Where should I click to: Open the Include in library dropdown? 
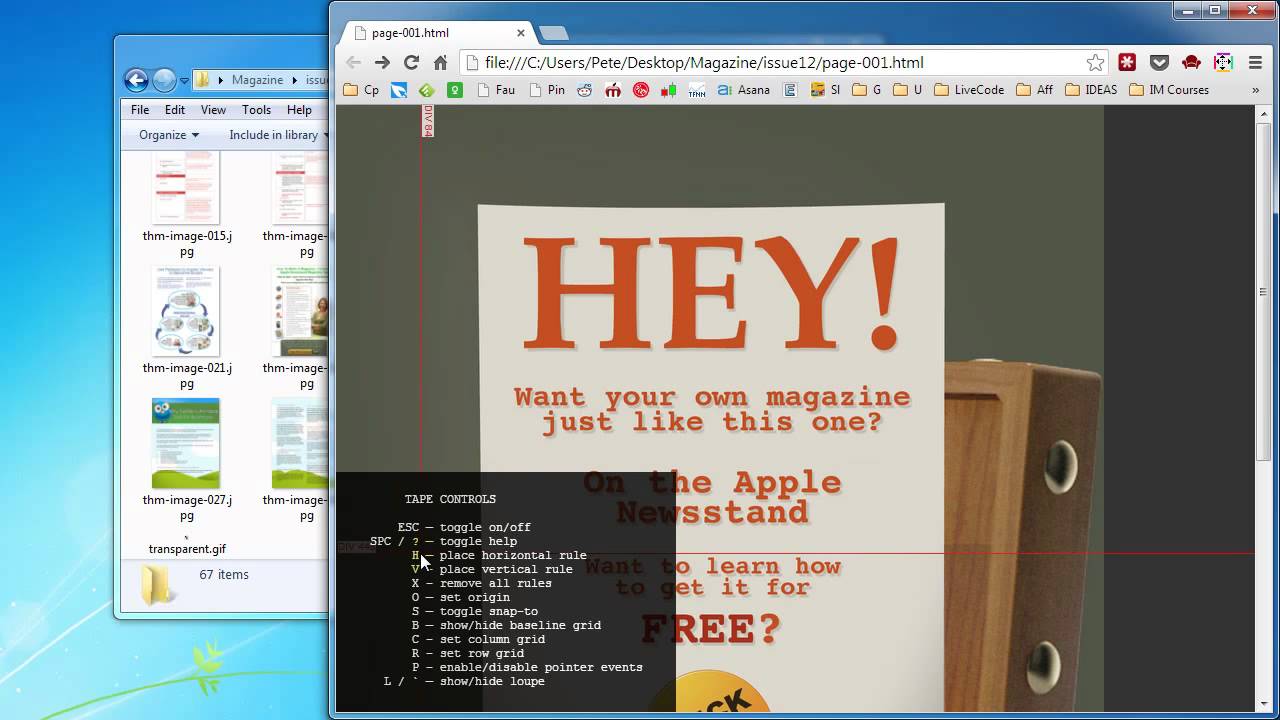[x=277, y=135]
